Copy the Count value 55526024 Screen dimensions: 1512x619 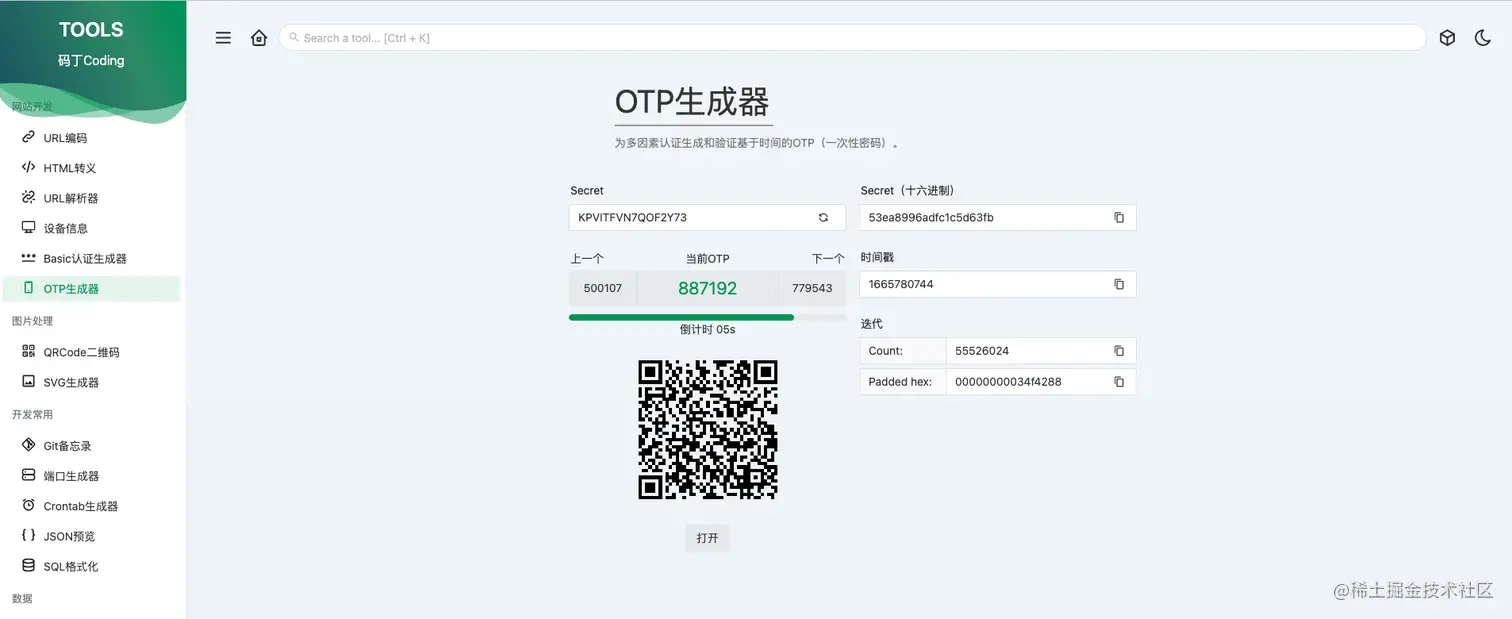[x=1119, y=351]
